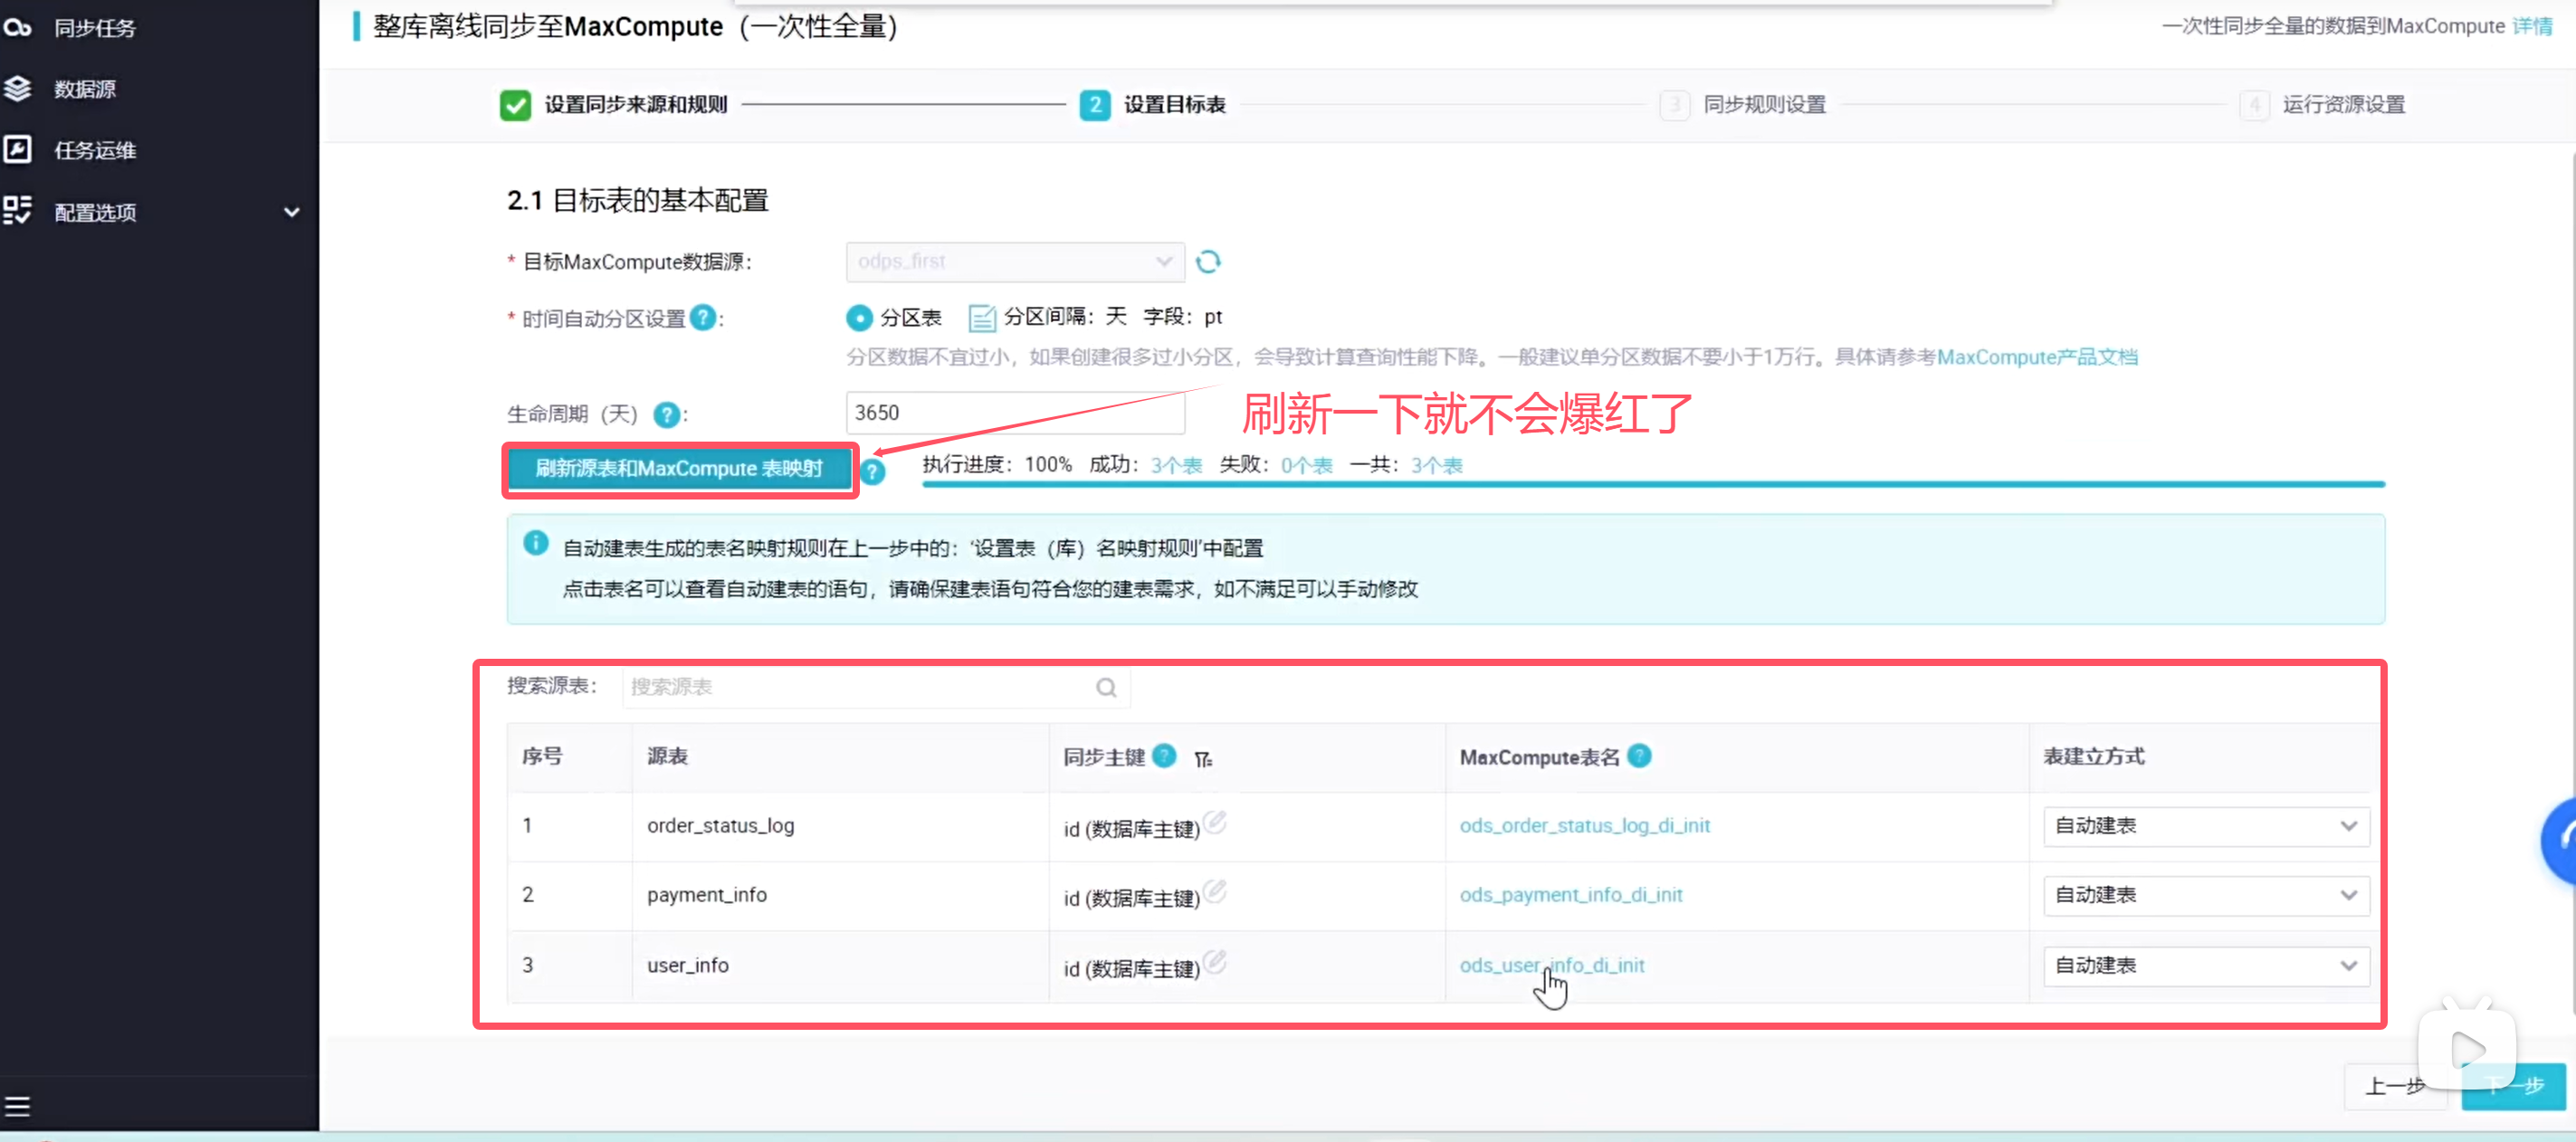Click help icon next to 生命周期
Viewport: 2576px width, 1142px height.
pyautogui.click(x=666, y=414)
